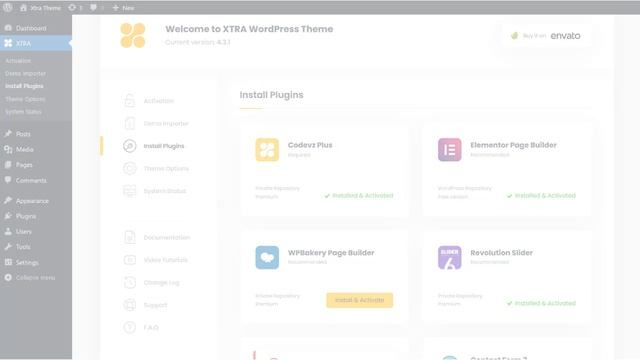Viewport: 640px width, 360px height.
Task: Click the Activation lock icon
Action: tap(129, 100)
